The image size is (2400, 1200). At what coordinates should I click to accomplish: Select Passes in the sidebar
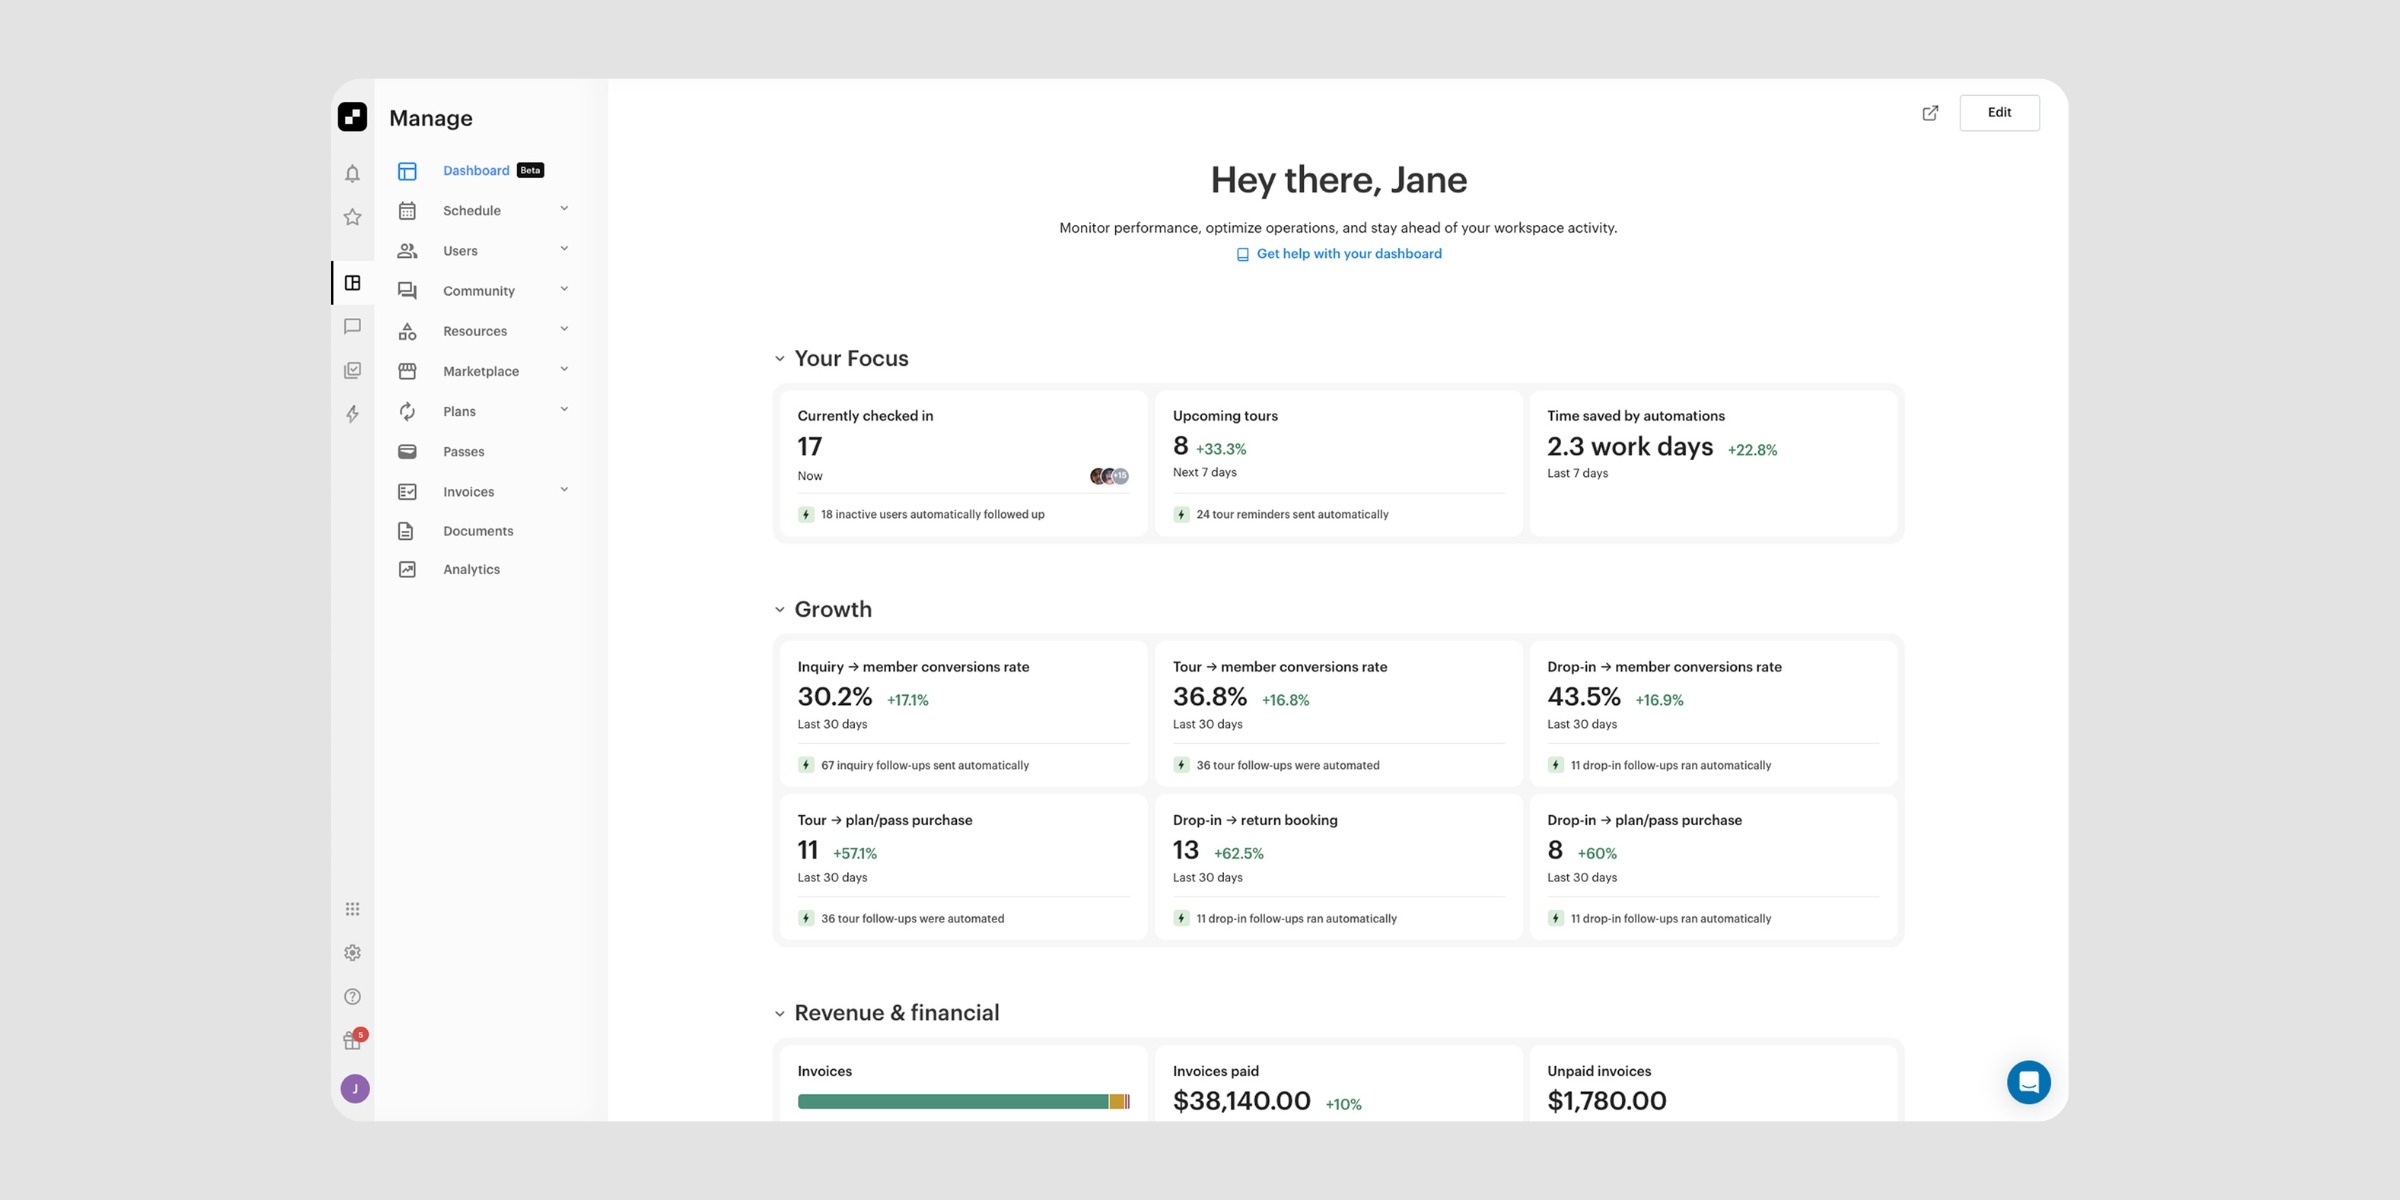(463, 452)
